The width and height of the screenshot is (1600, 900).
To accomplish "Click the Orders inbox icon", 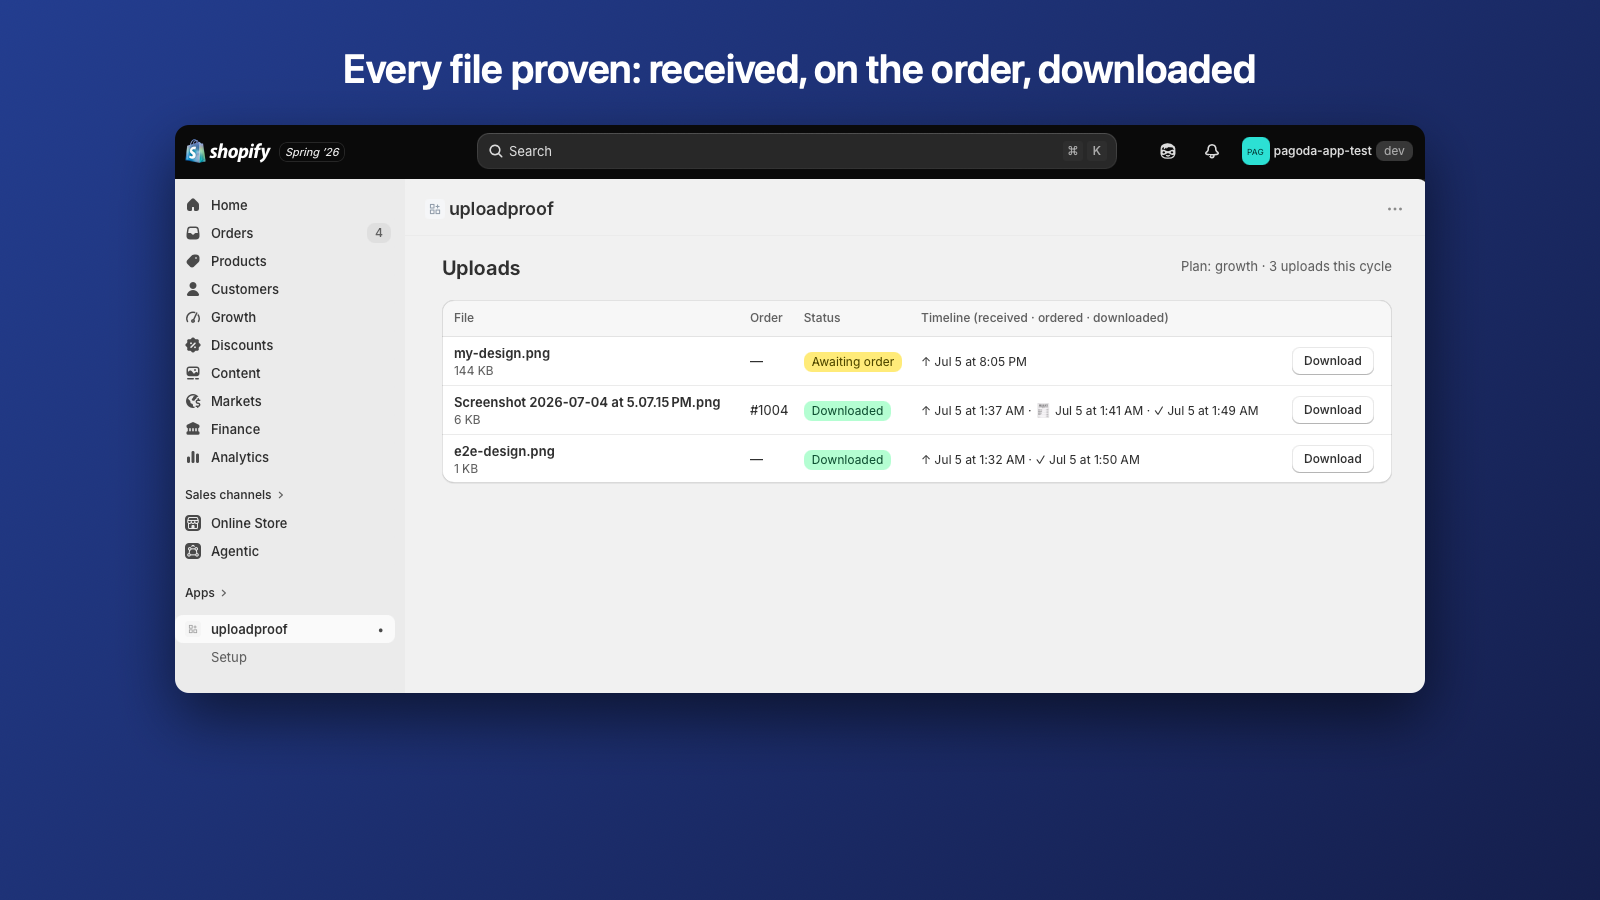I will [193, 233].
